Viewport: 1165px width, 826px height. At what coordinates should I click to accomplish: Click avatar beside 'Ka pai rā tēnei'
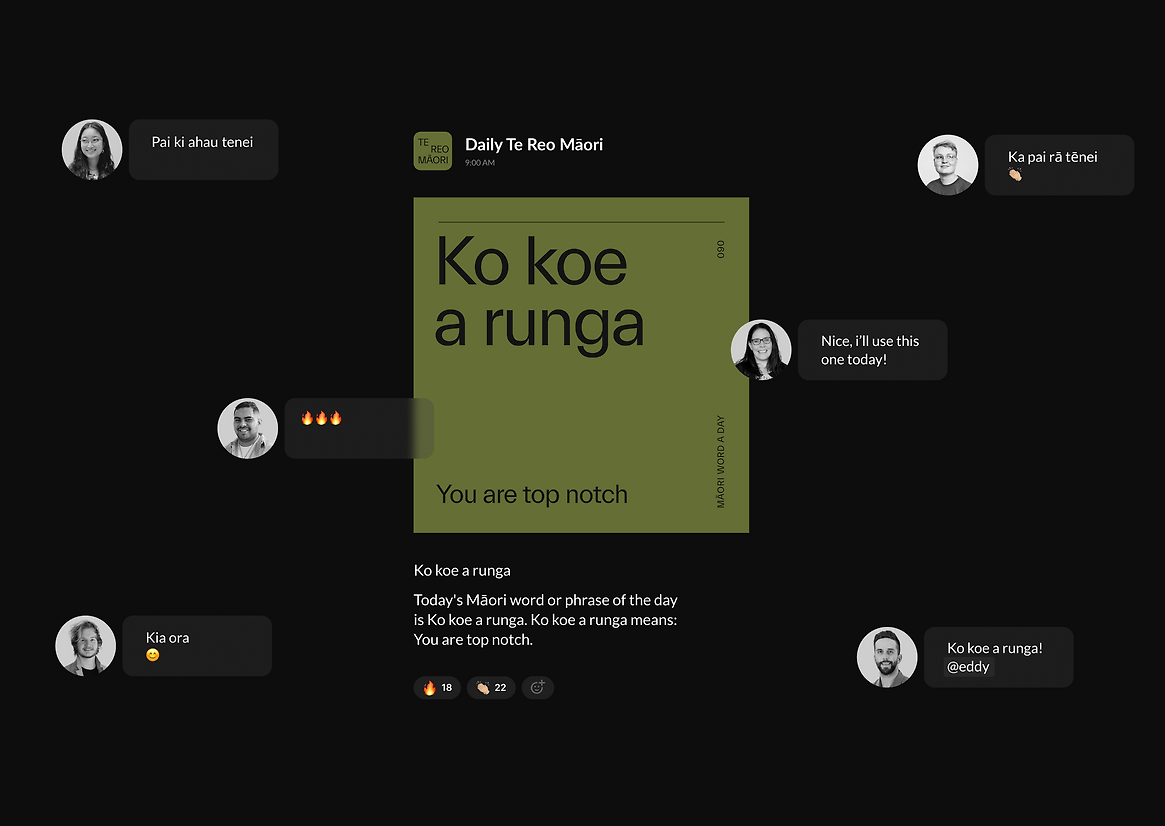tap(948, 165)
